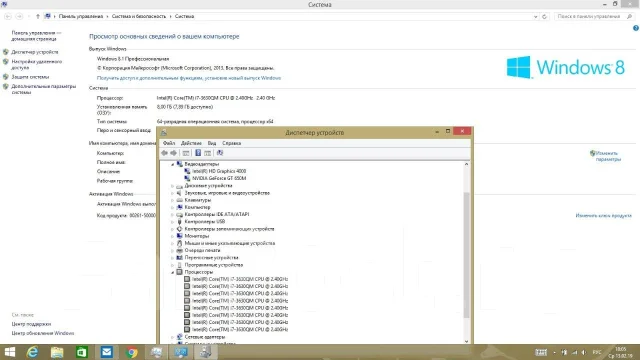Collapse the Процессоры node
This screenshot has width=640, height=360.
coord(173,272)
